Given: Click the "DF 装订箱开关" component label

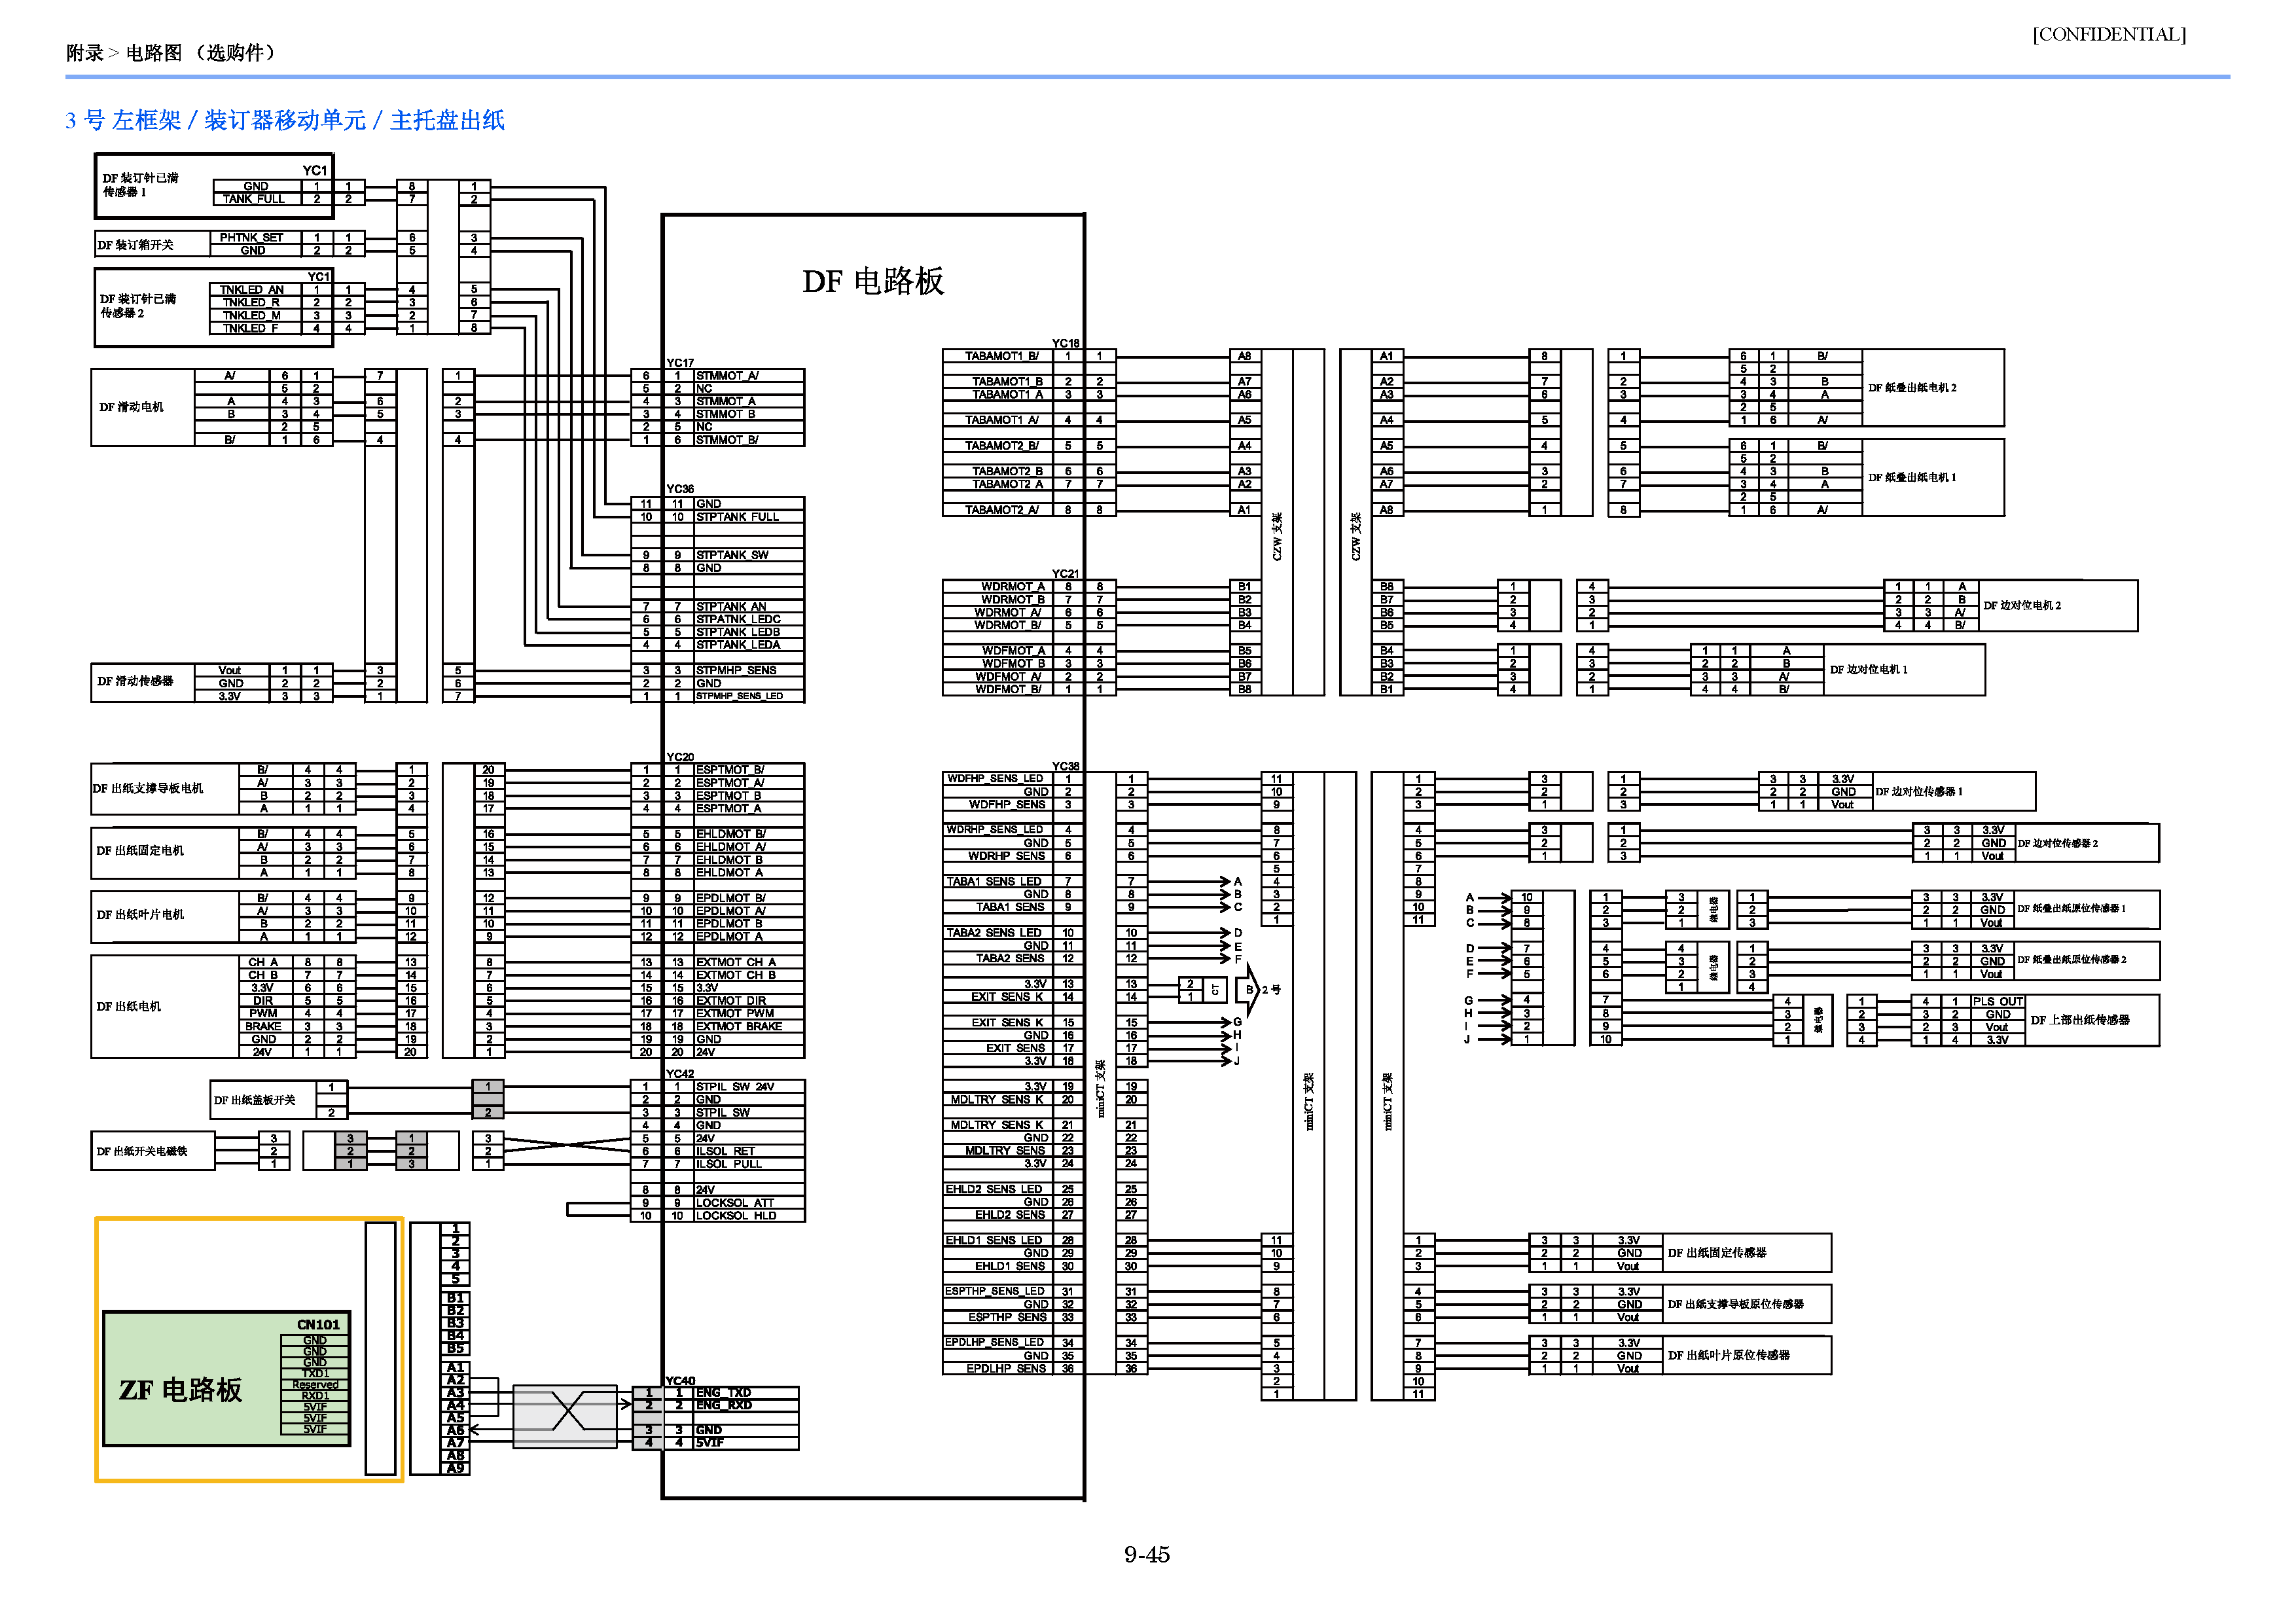Looking at the screenshot, I should (135, 244).
